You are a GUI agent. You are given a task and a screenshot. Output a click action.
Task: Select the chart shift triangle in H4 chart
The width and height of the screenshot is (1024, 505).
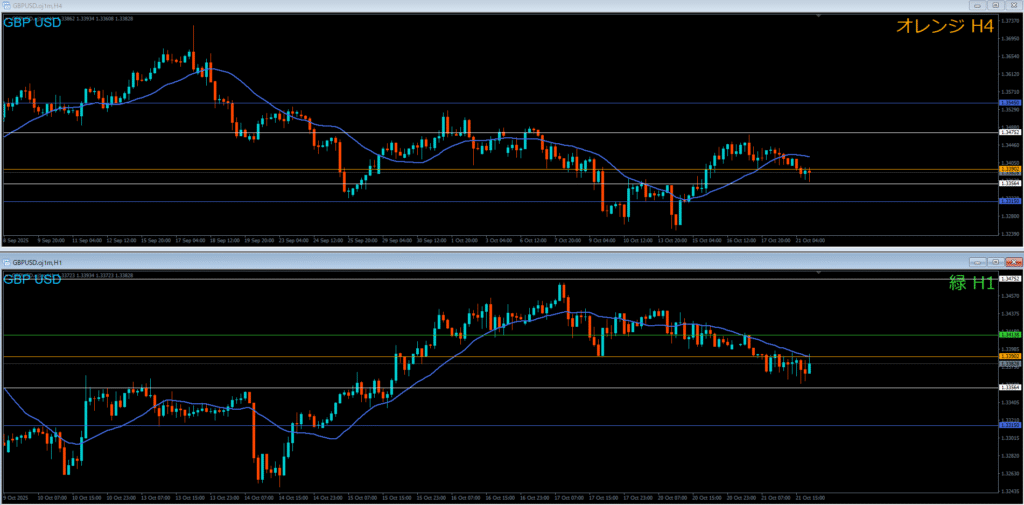818,17
